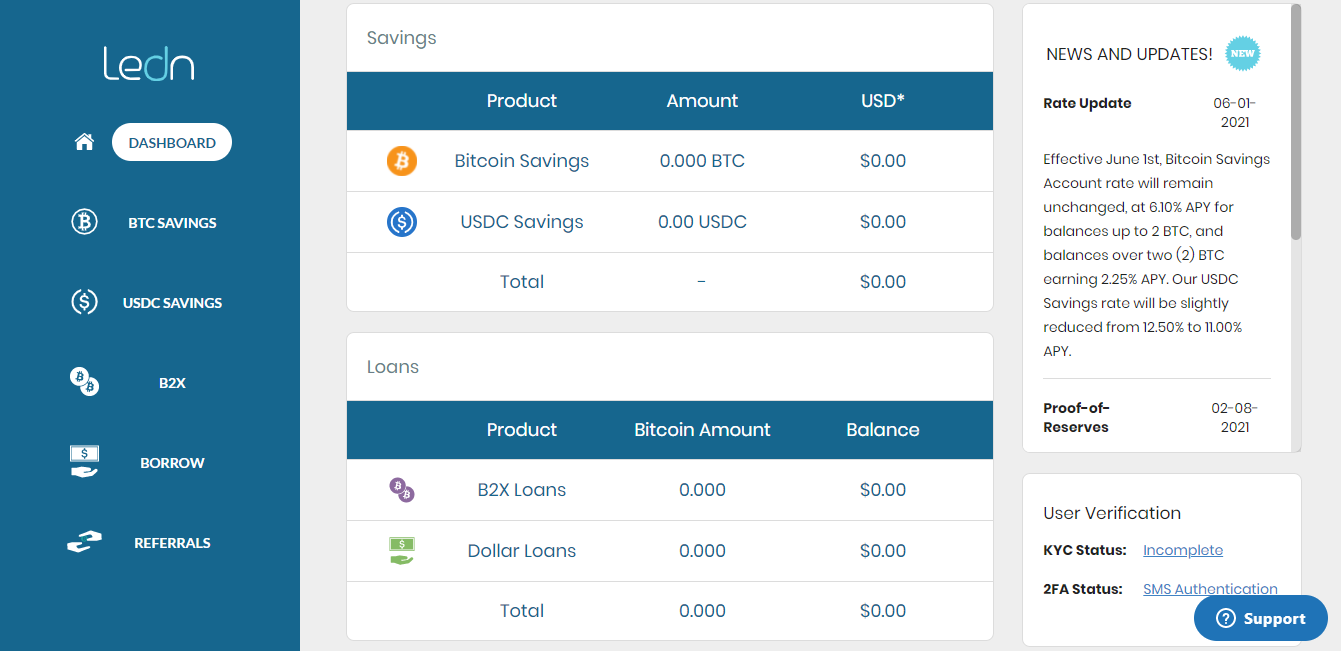Click the Bitcoin Savings product name

pyautogui.click(x=522, y=161)
